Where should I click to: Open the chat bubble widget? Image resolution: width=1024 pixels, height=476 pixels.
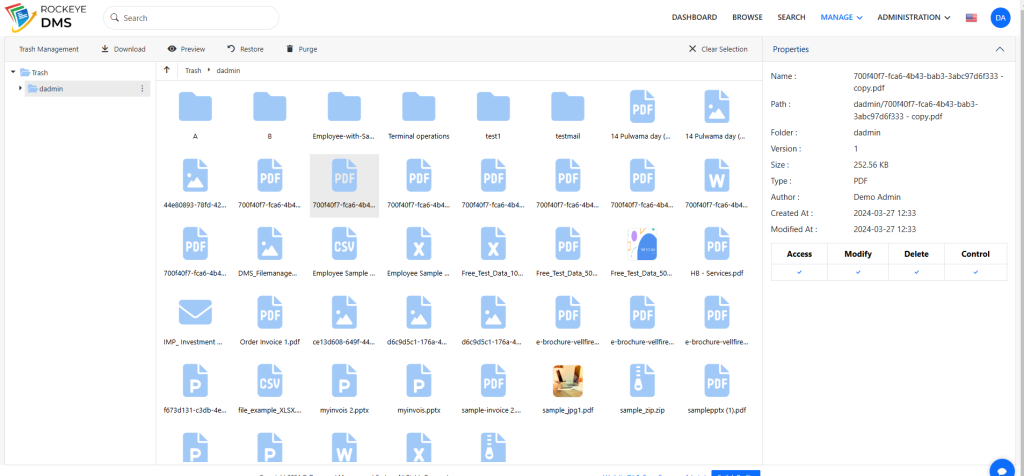click(x=1002, y=469)
